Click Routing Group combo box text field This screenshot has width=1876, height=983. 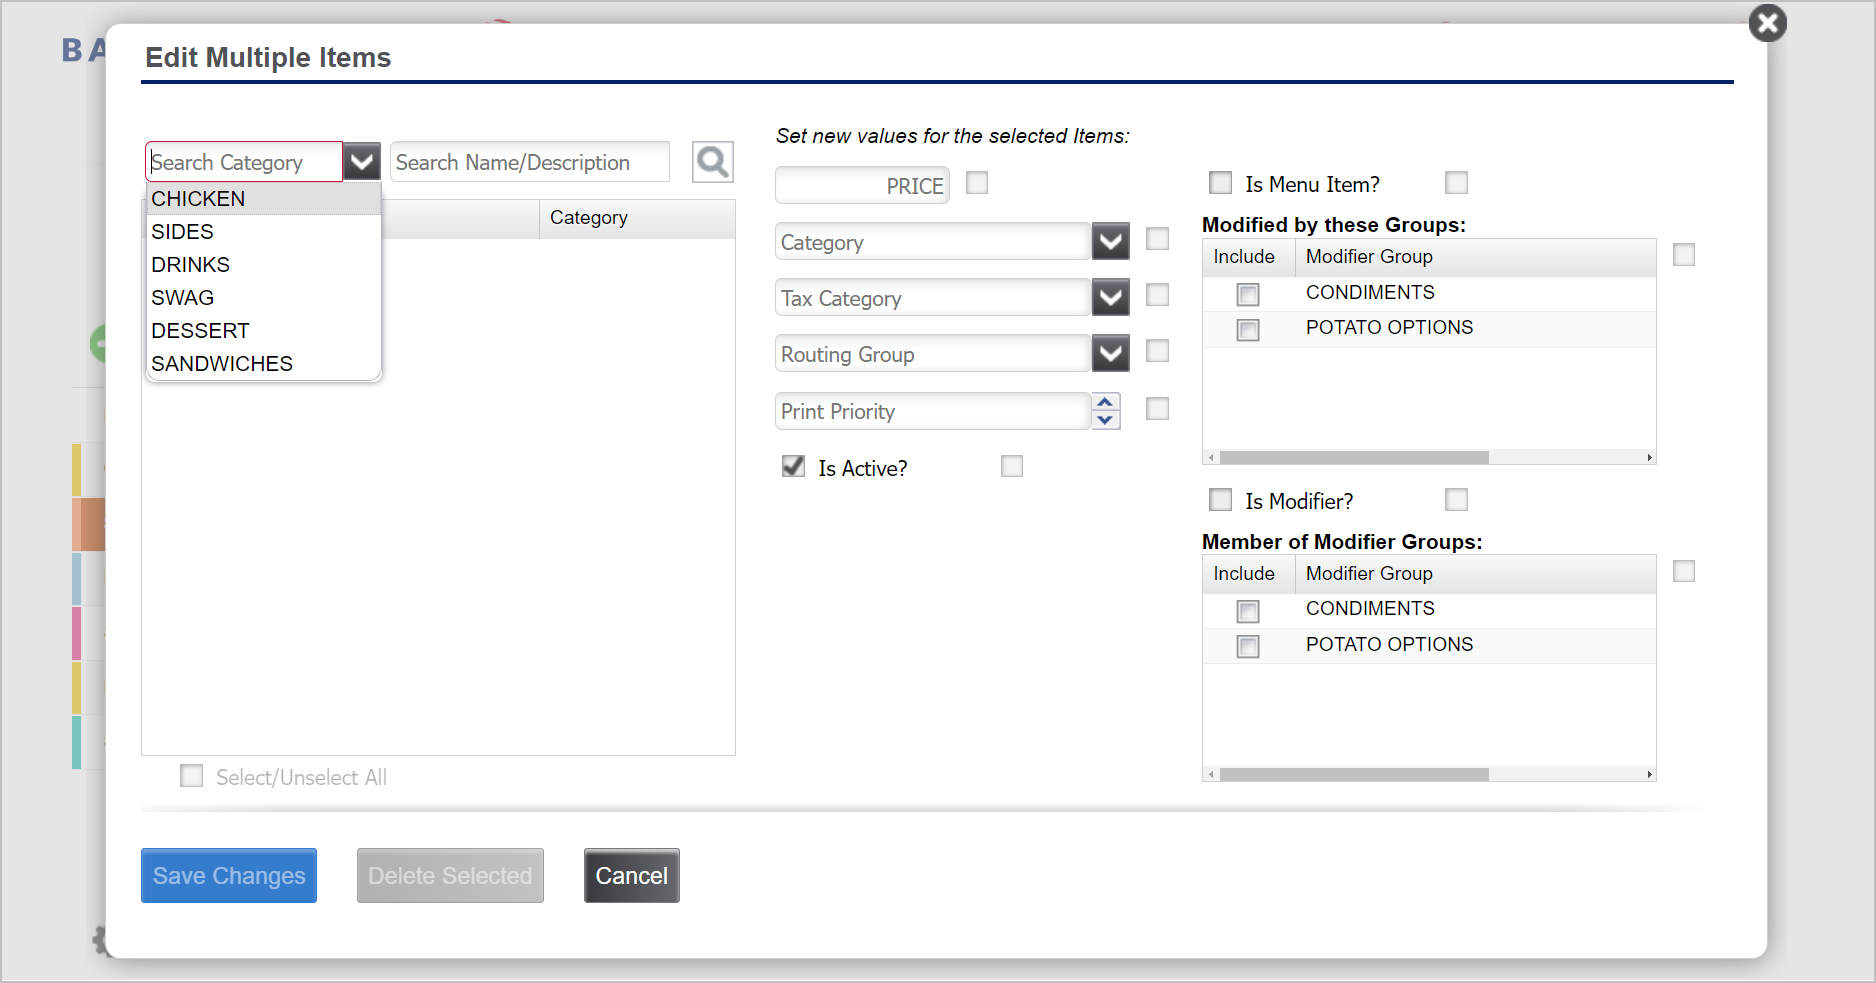(x=933, y=354)
